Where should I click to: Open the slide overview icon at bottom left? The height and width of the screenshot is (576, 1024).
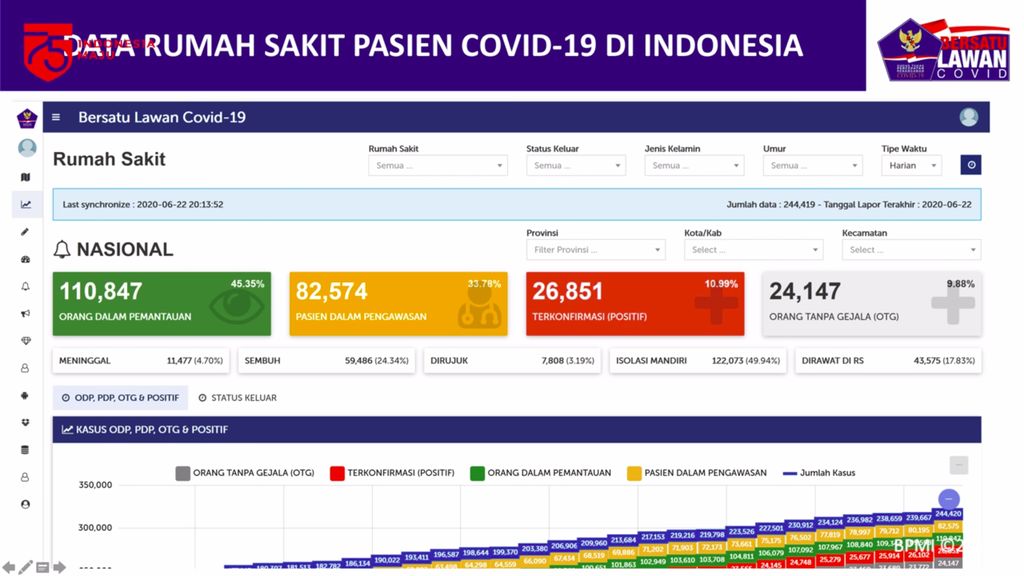point(42,568)
